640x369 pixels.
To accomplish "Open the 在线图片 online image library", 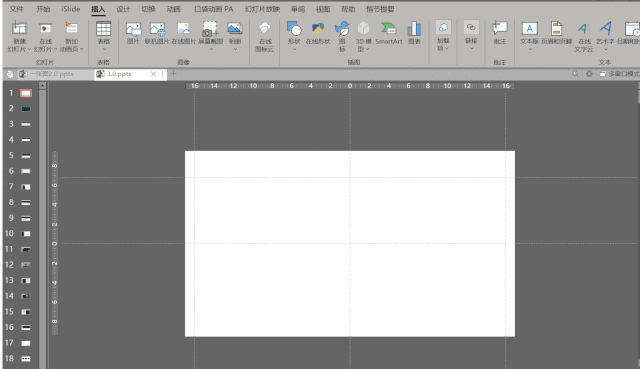I will (184, 33).
